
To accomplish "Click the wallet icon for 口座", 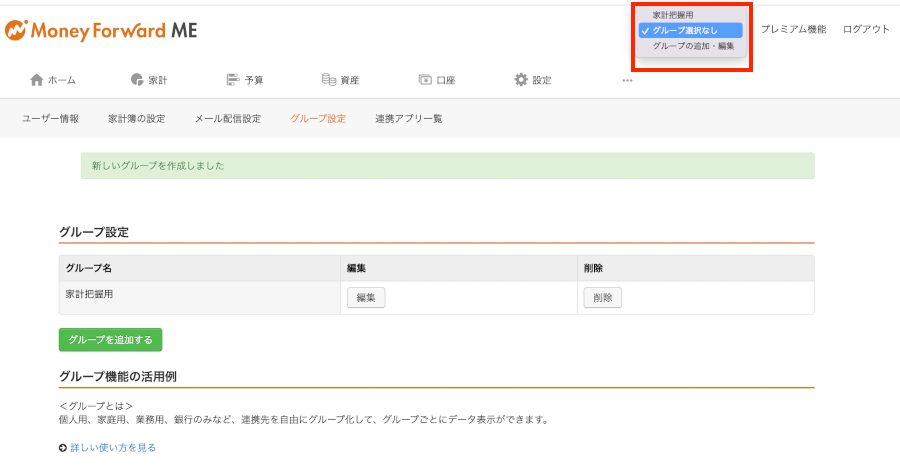I will (425, 80).
